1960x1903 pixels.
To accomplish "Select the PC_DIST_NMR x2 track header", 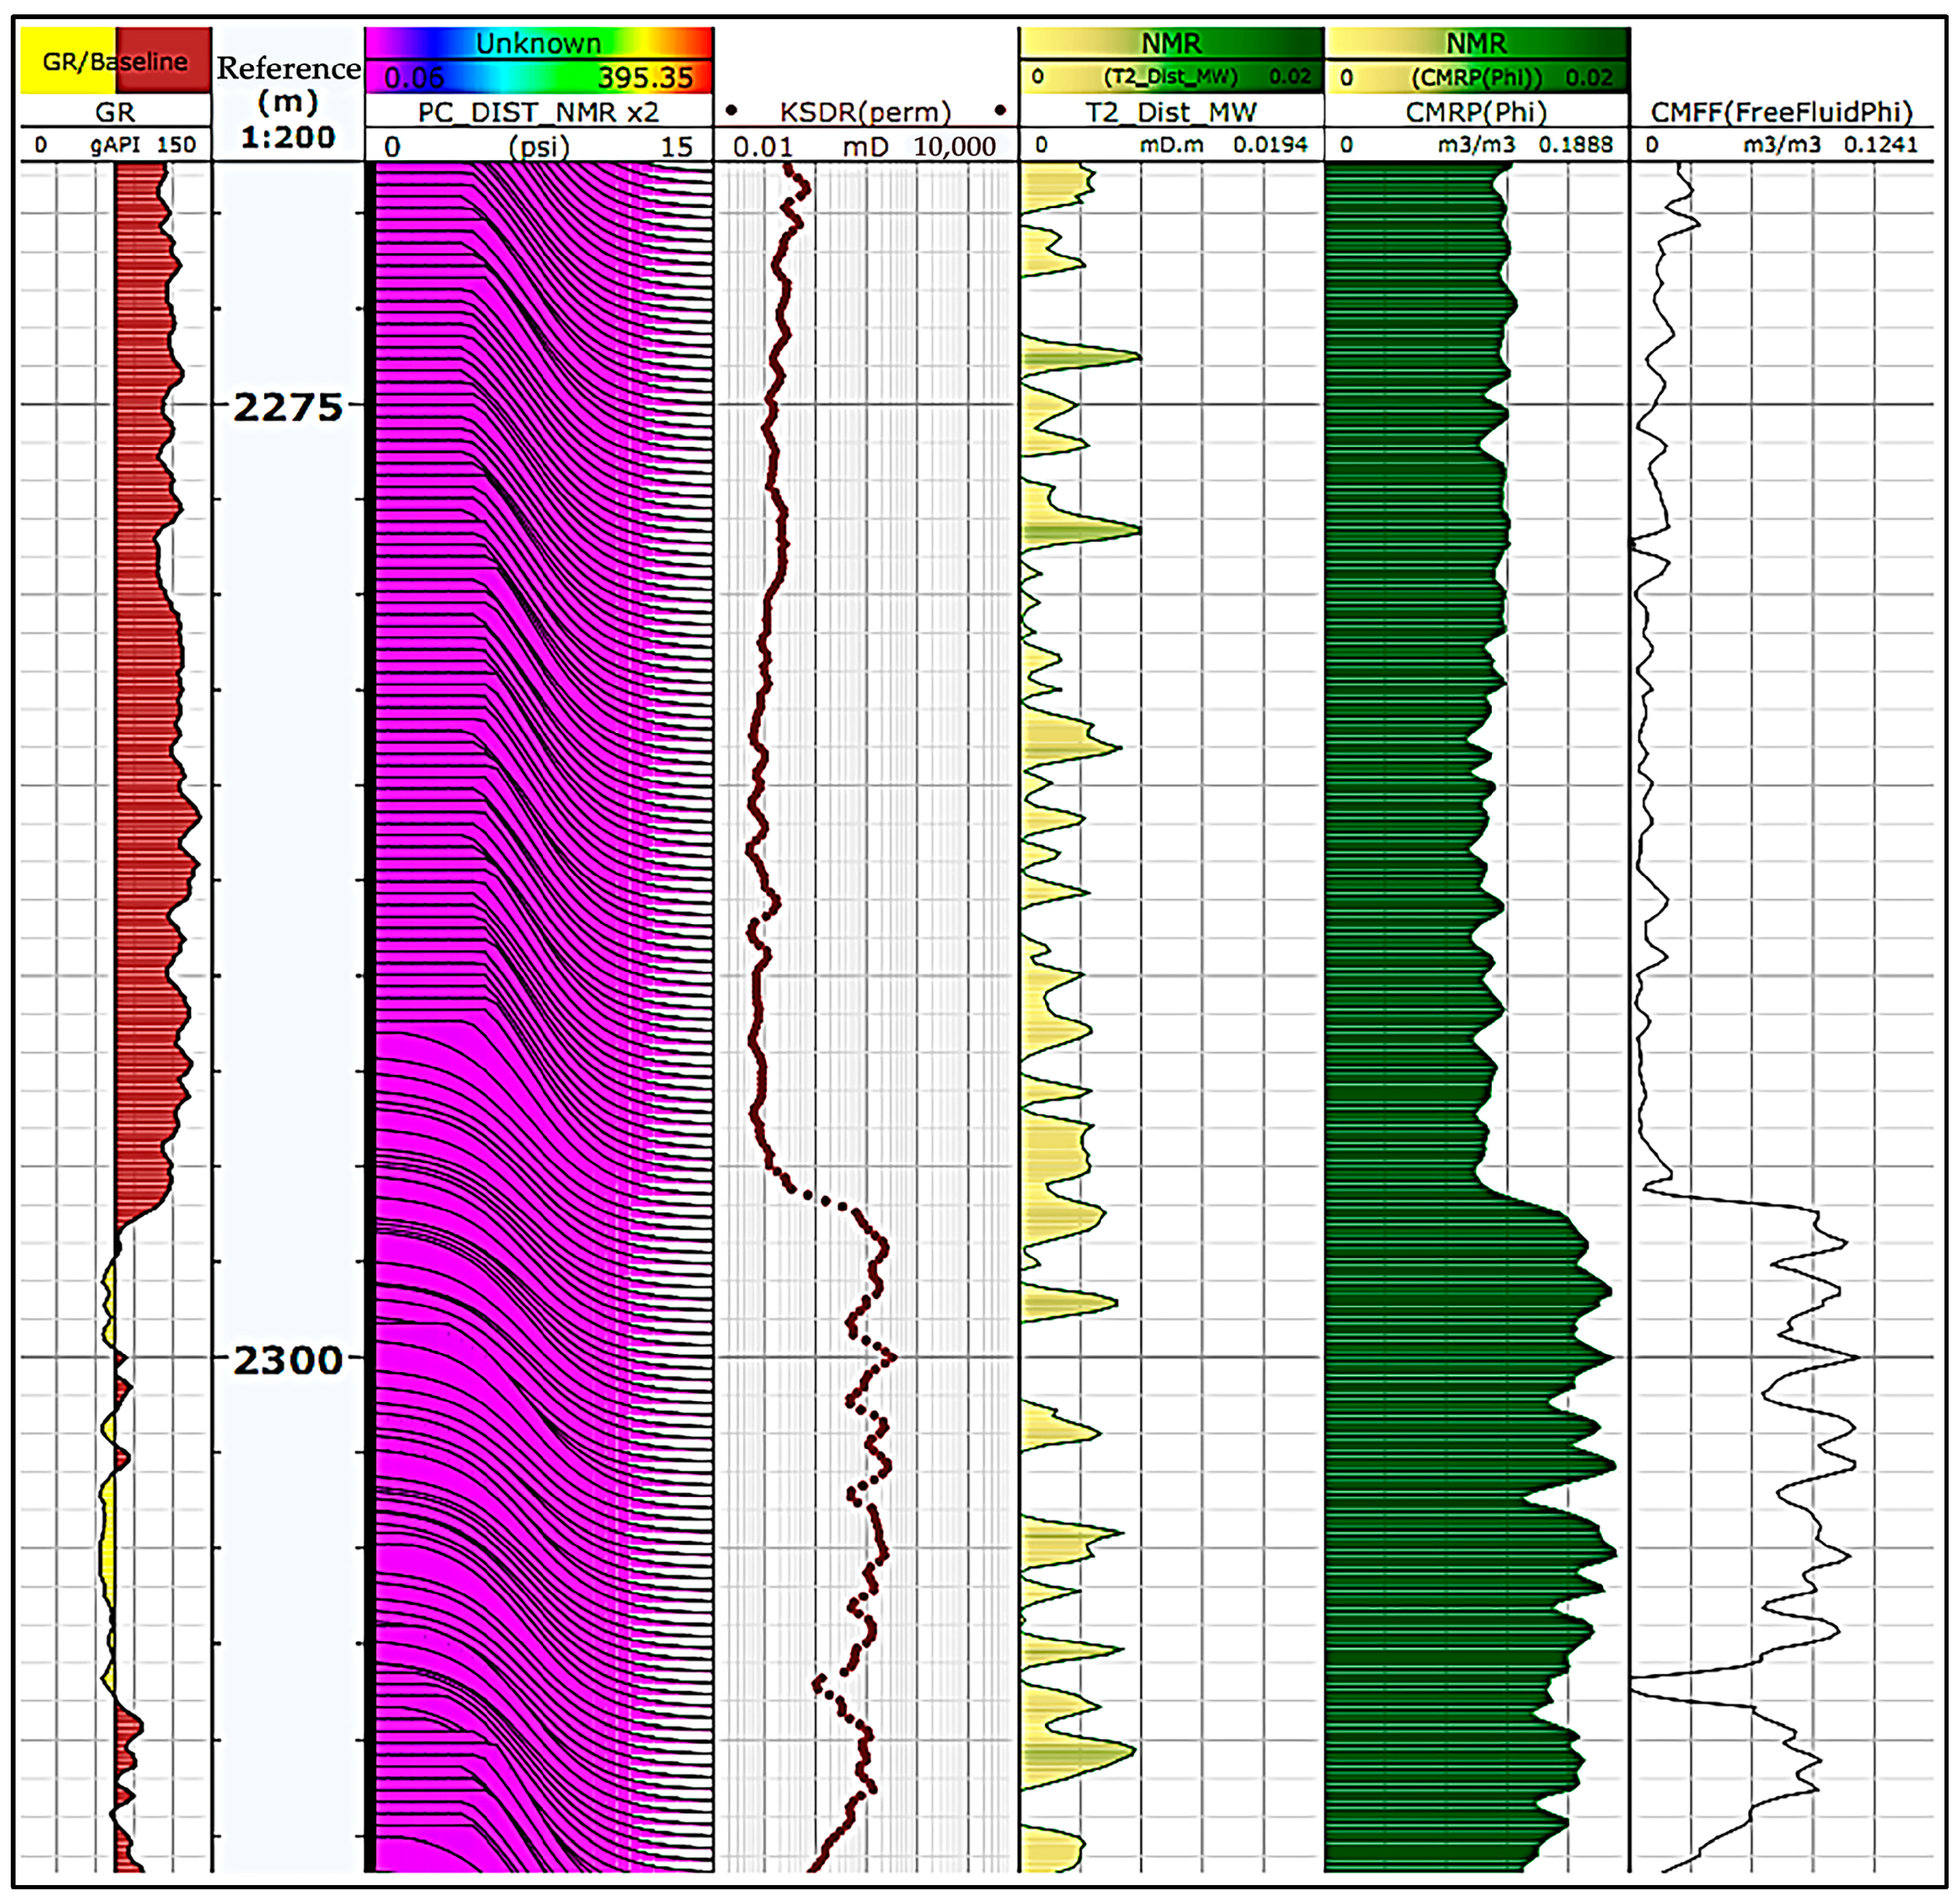I will 538,112.
